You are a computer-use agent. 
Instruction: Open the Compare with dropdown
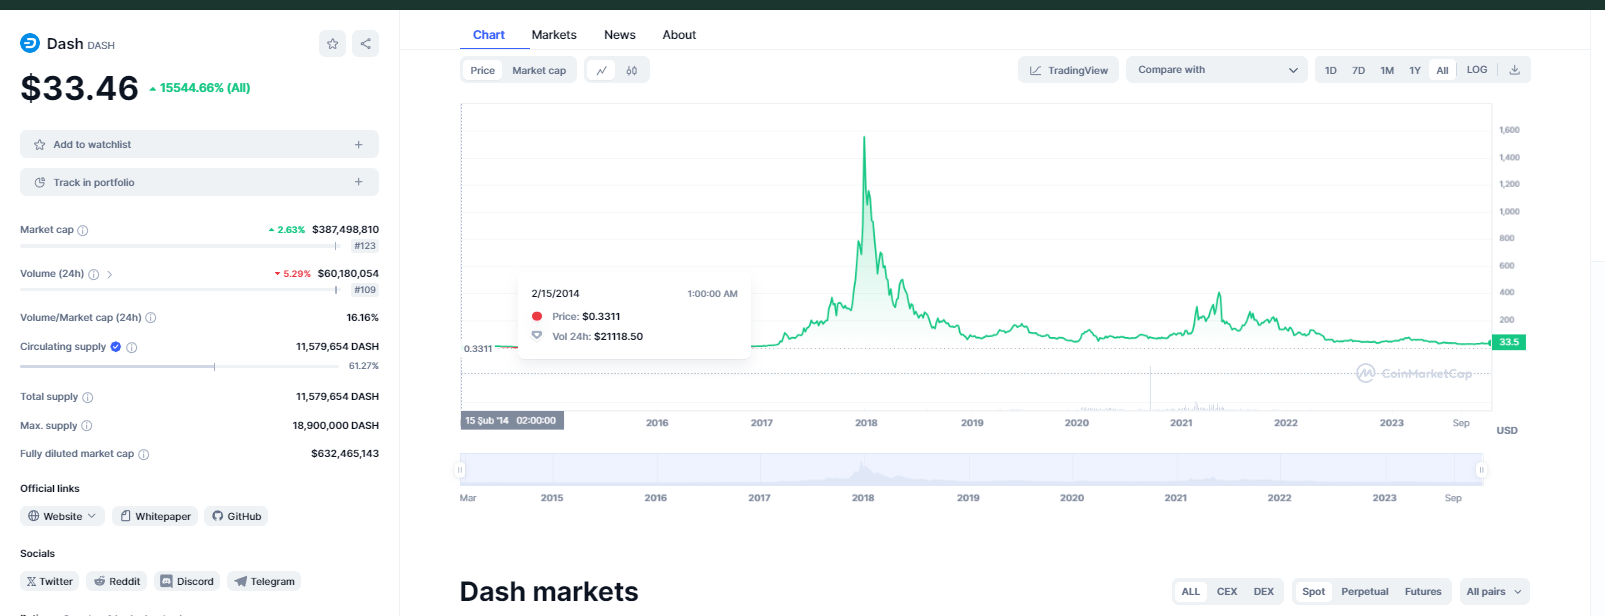click(x=1216, y=70)
